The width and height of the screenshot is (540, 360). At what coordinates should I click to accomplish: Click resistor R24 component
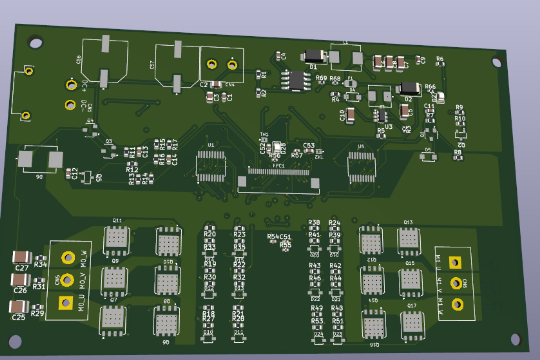tap(334, 228)
